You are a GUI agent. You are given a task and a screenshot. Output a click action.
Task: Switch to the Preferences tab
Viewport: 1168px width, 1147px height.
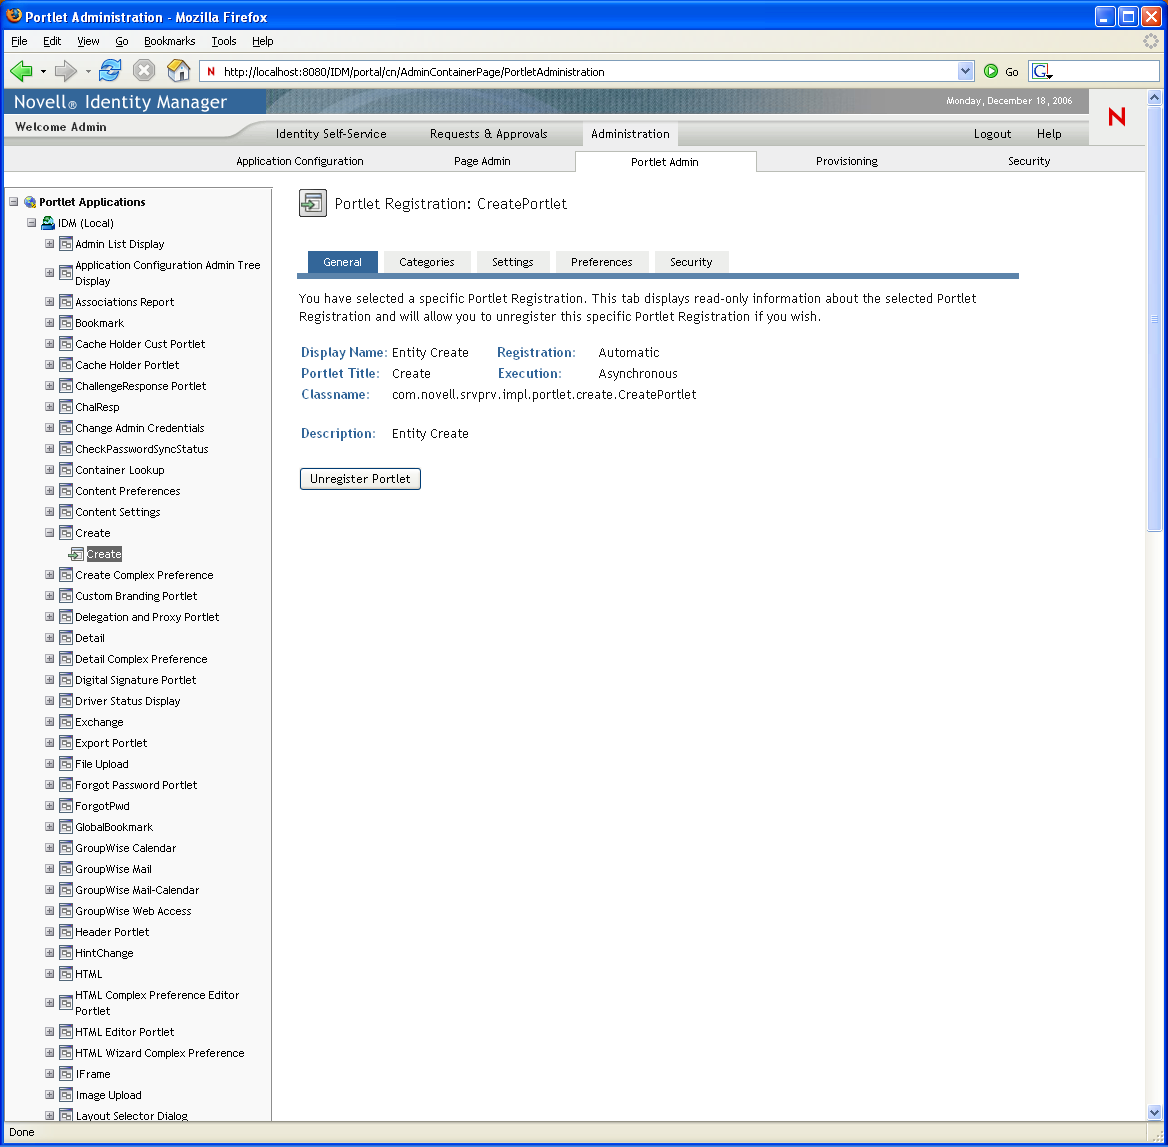601,262
